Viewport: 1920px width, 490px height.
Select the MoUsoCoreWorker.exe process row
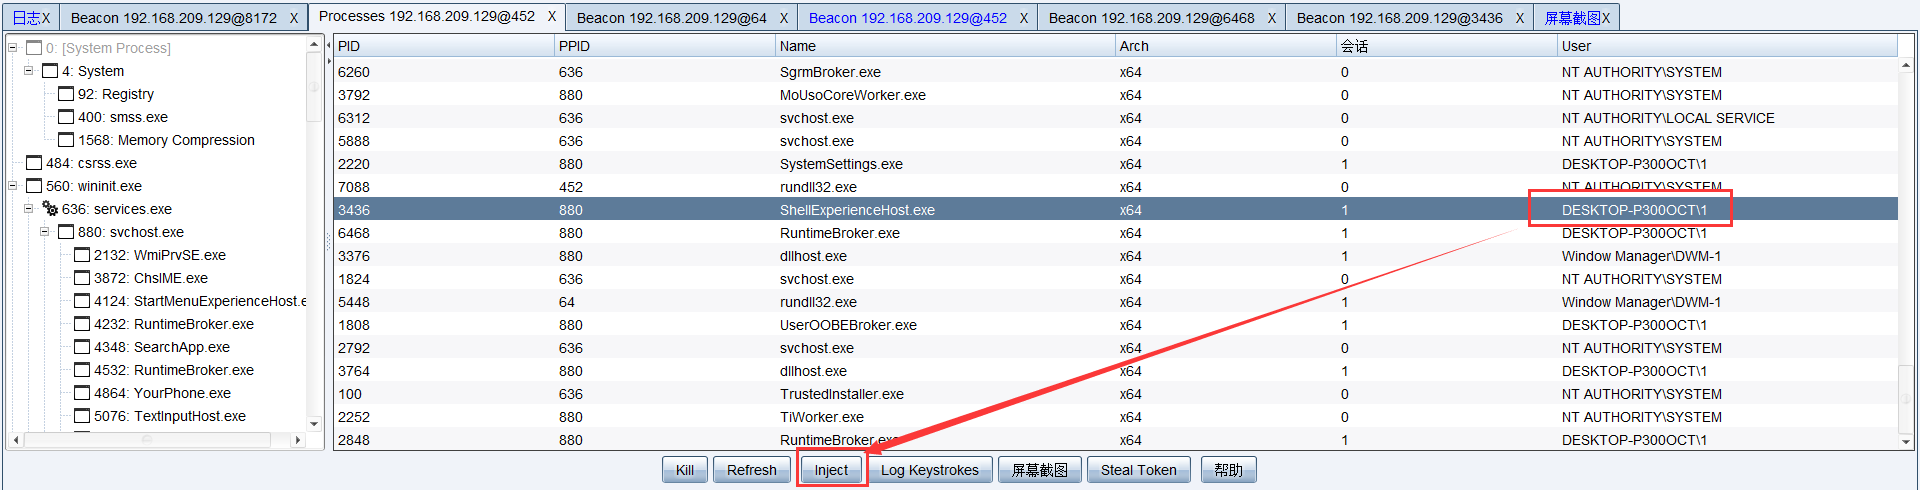click(x=1115, y=95)
